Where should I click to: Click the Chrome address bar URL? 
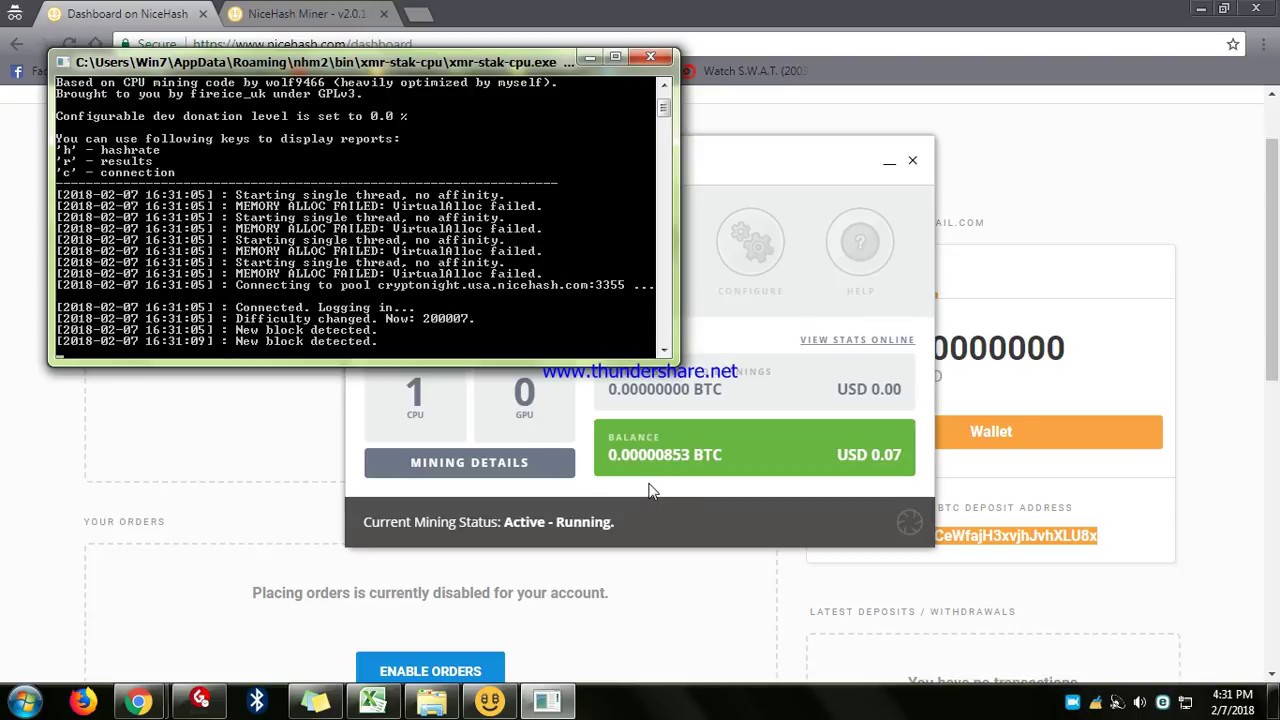[x=303, y=44]
